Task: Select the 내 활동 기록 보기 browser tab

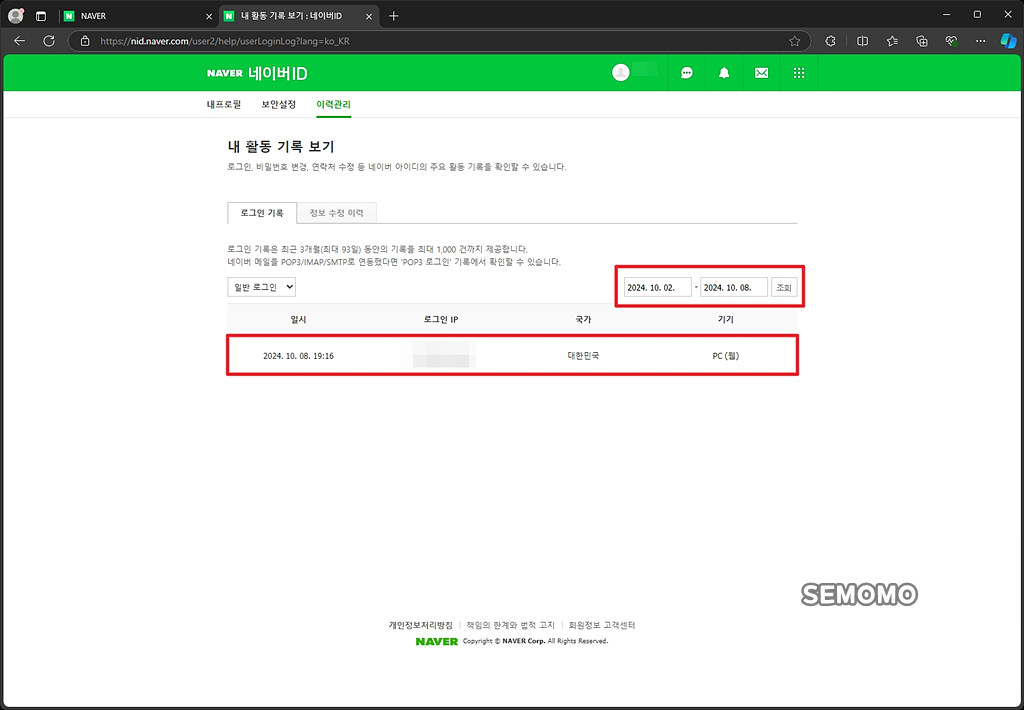Action: pos(298,16)
